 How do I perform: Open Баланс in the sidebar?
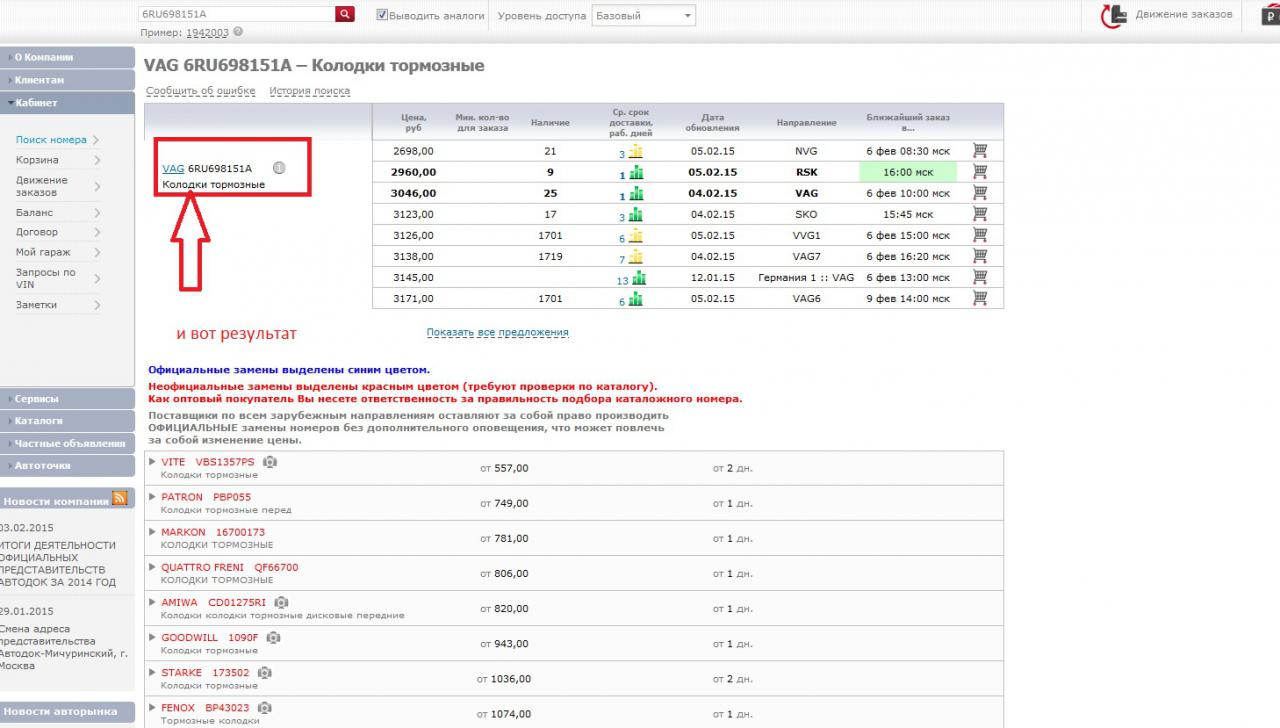pos(35,212)
